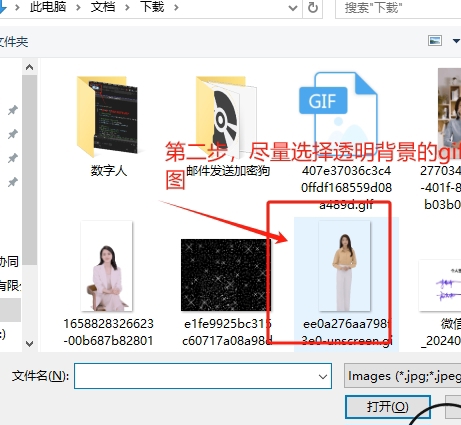Select the 微信 signature image thumbnail

(440, 286)
